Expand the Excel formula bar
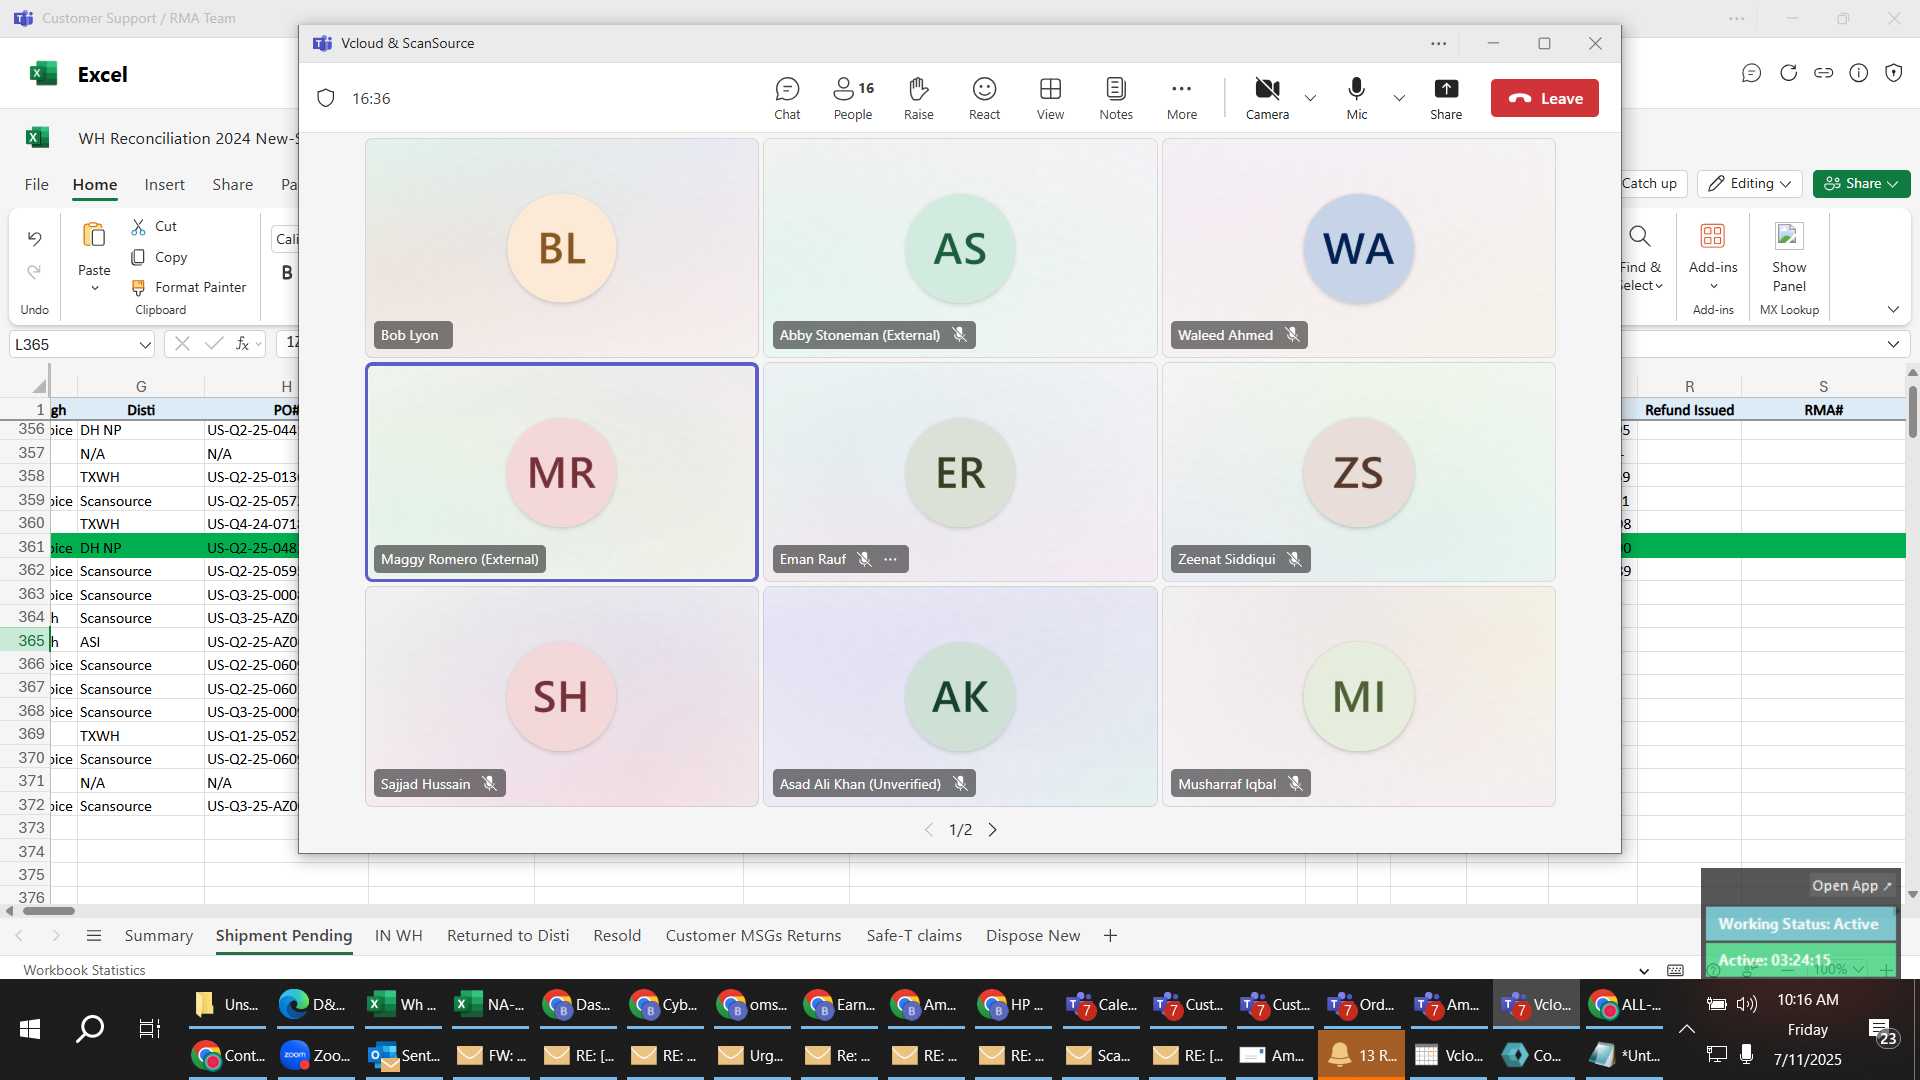1920x1080 pixels. pos(1893,344)
